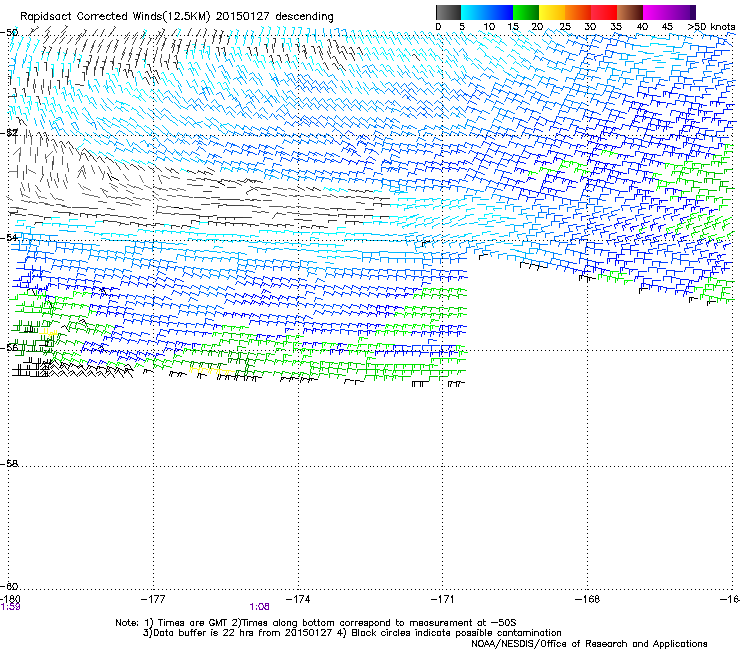740x650 pixels.
Task: Click the -58 latitude axis label
Action: pos(9,464)
